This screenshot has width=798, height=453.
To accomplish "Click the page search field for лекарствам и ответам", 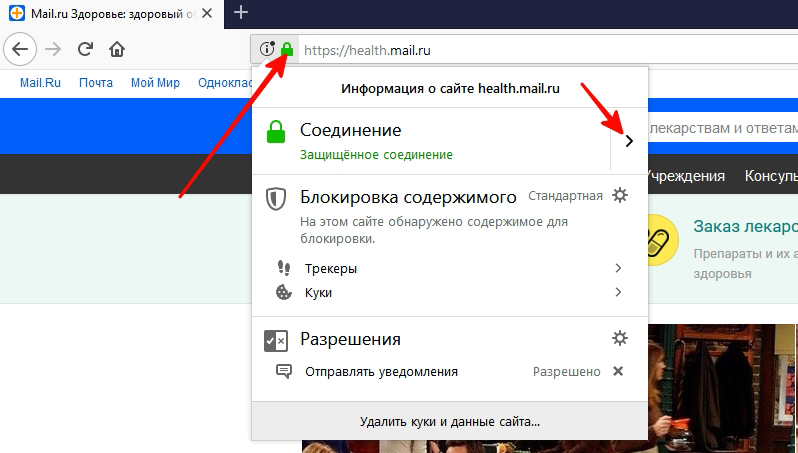I will click(x=723, y=128).
